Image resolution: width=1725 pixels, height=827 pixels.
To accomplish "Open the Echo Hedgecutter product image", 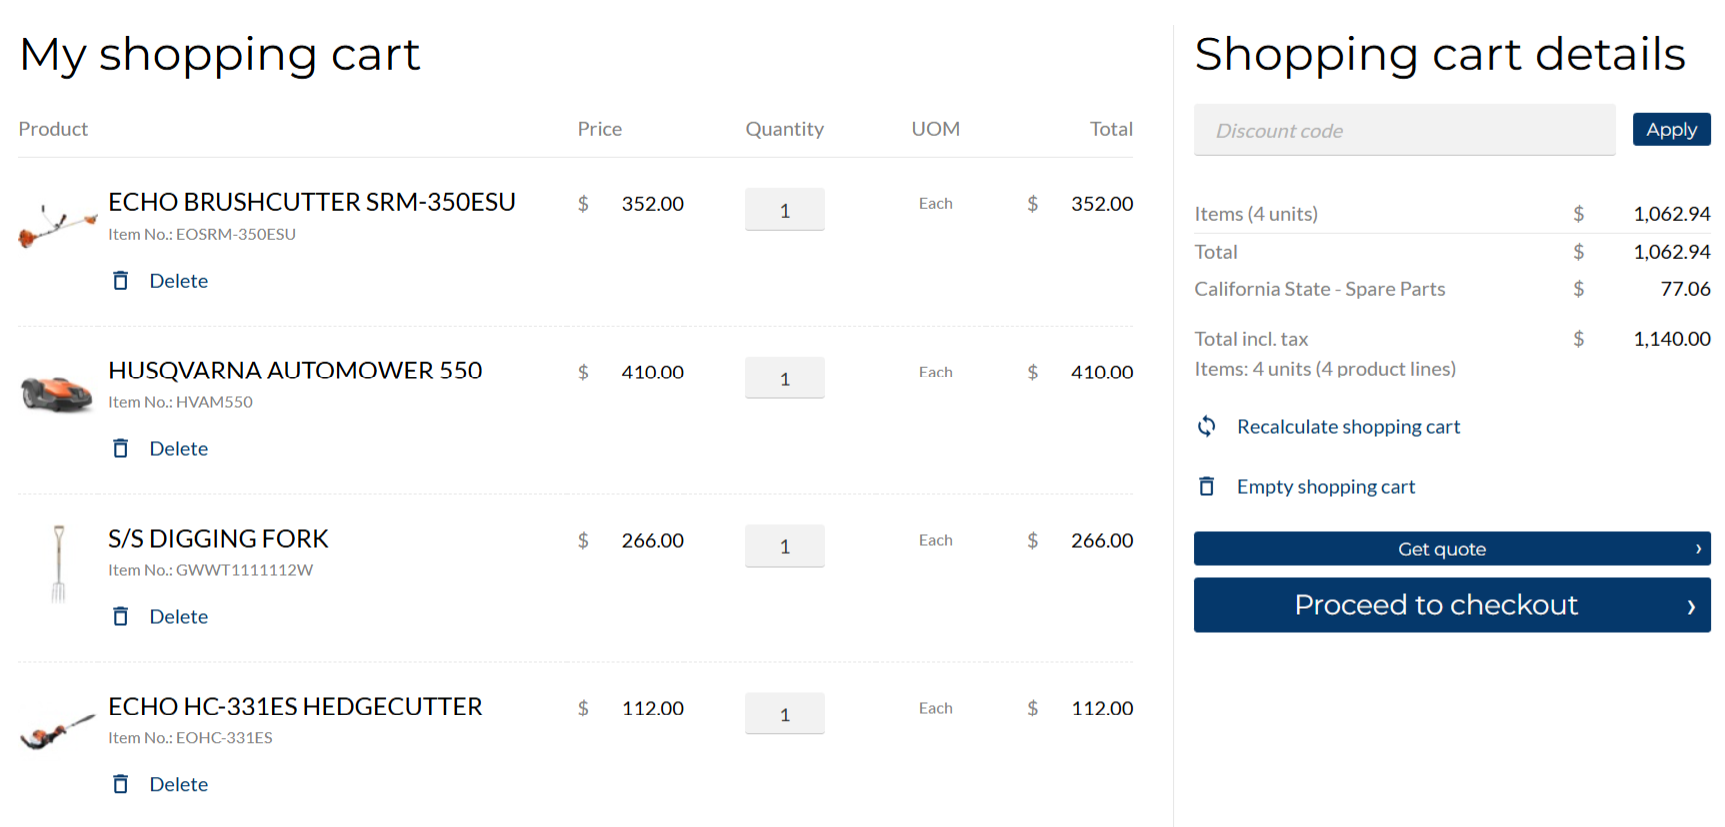I will point(57,731).
